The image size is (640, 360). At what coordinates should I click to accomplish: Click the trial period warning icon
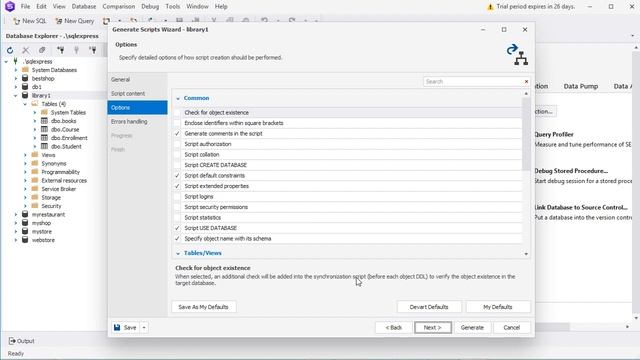pyautogui.click(x=490, y=7)
